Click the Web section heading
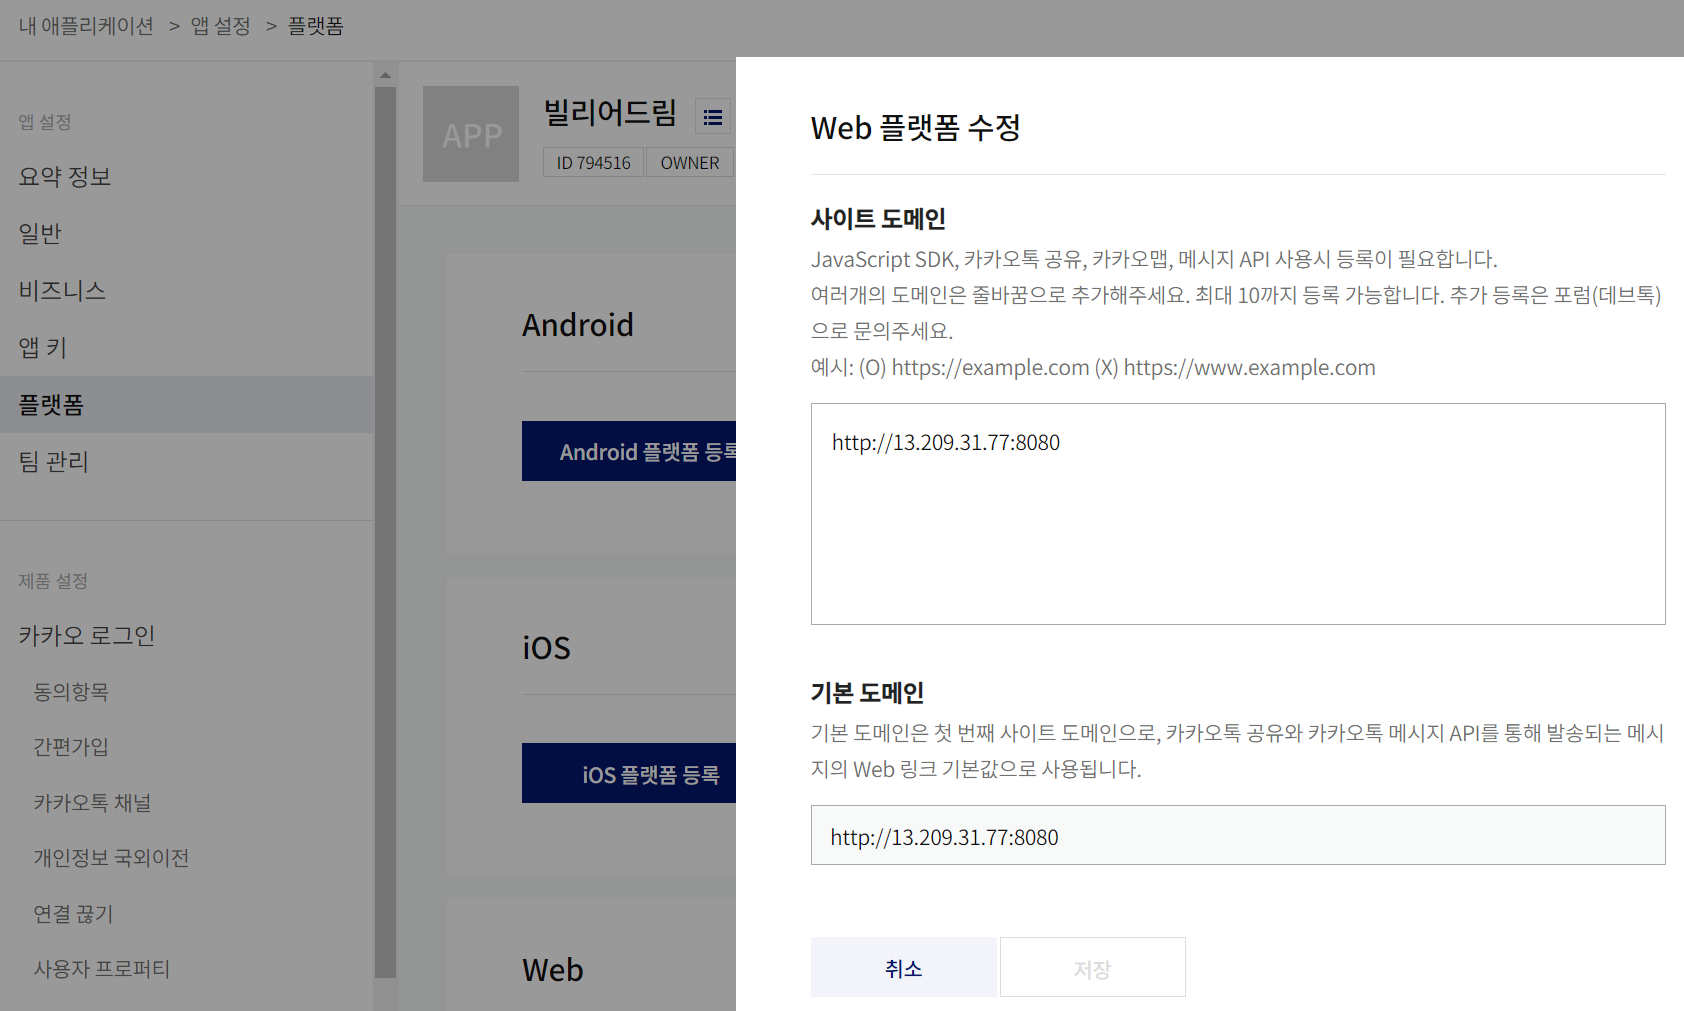The image size is (1684, 1011). [553, 970]
